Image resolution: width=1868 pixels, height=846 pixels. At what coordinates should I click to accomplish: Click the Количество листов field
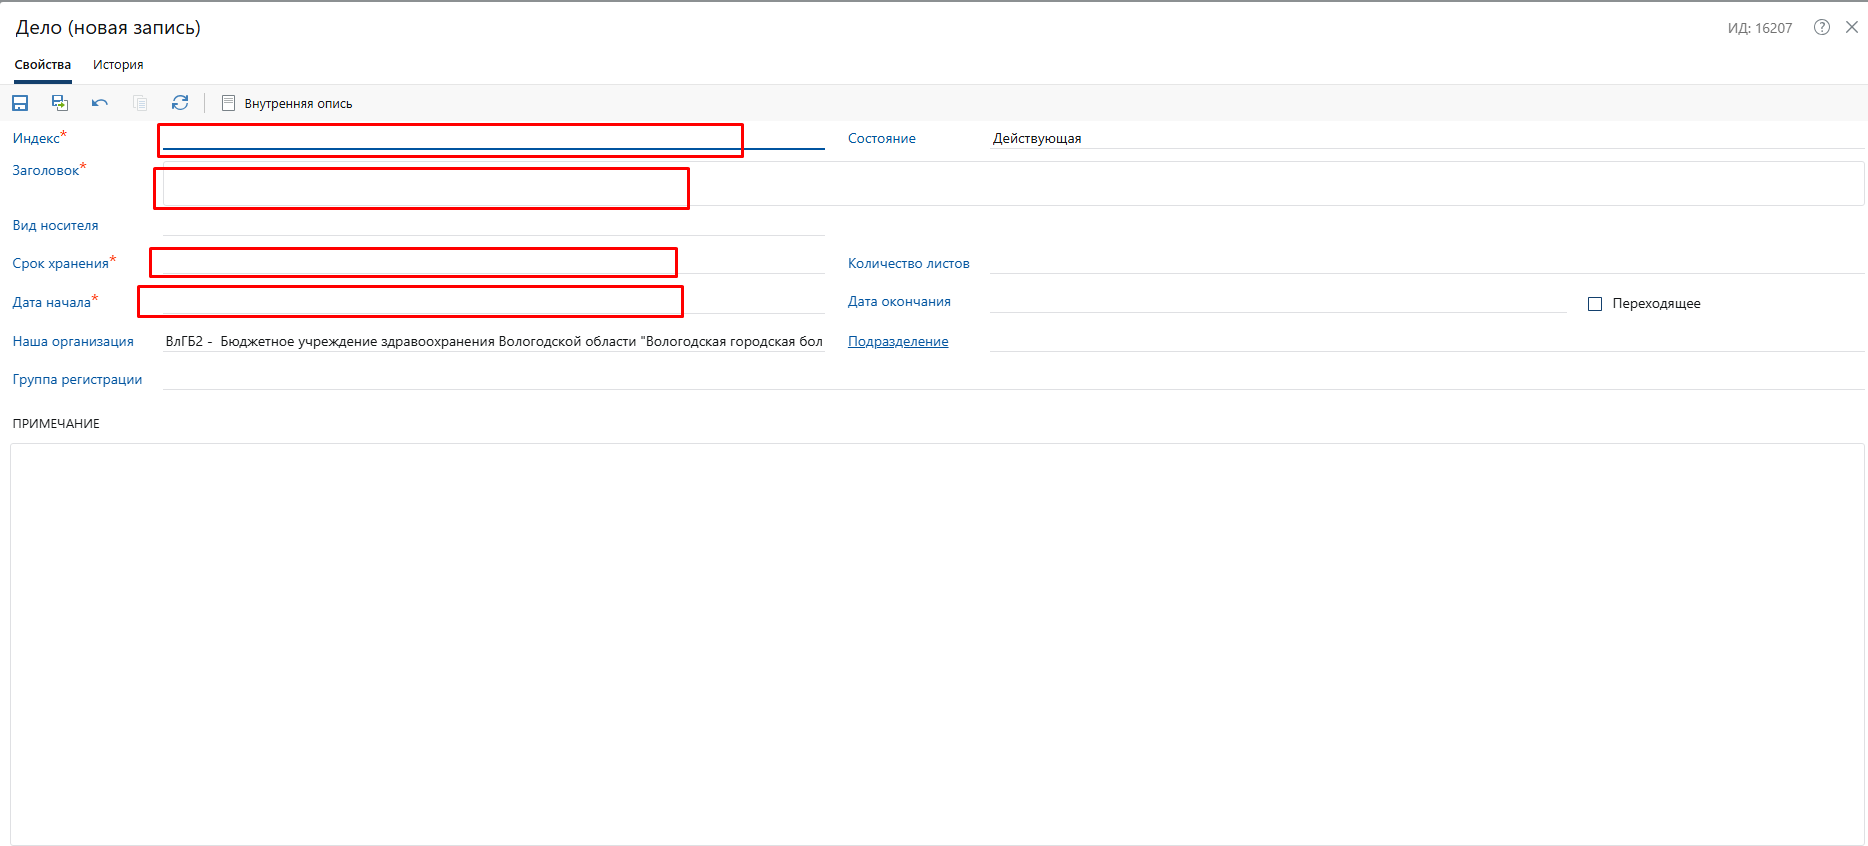tap(1426, 263)
